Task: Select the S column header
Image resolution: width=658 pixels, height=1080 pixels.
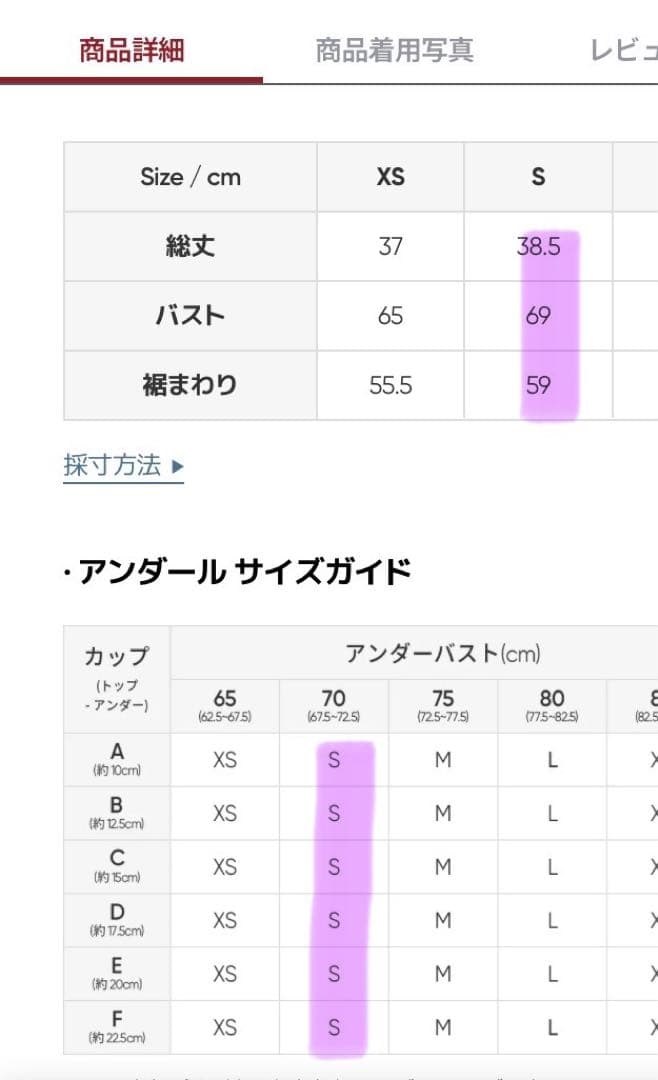Action: (x=538, y=177)
